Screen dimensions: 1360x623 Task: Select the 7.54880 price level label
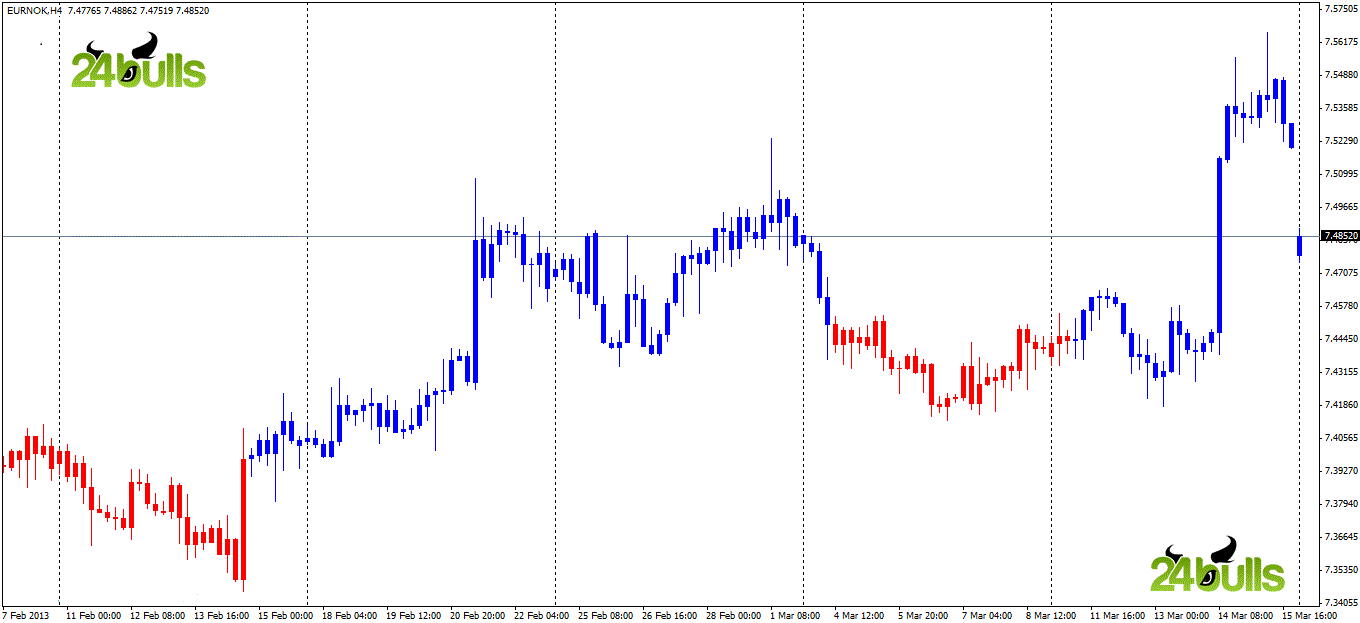(x=1342, y=75)
